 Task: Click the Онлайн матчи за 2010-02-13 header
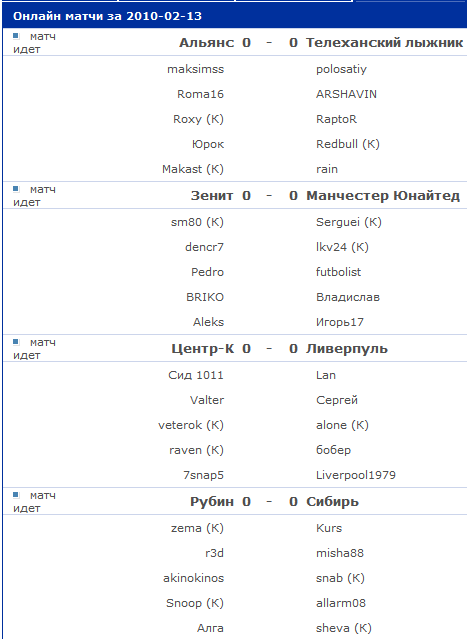(x=108, y=16)
